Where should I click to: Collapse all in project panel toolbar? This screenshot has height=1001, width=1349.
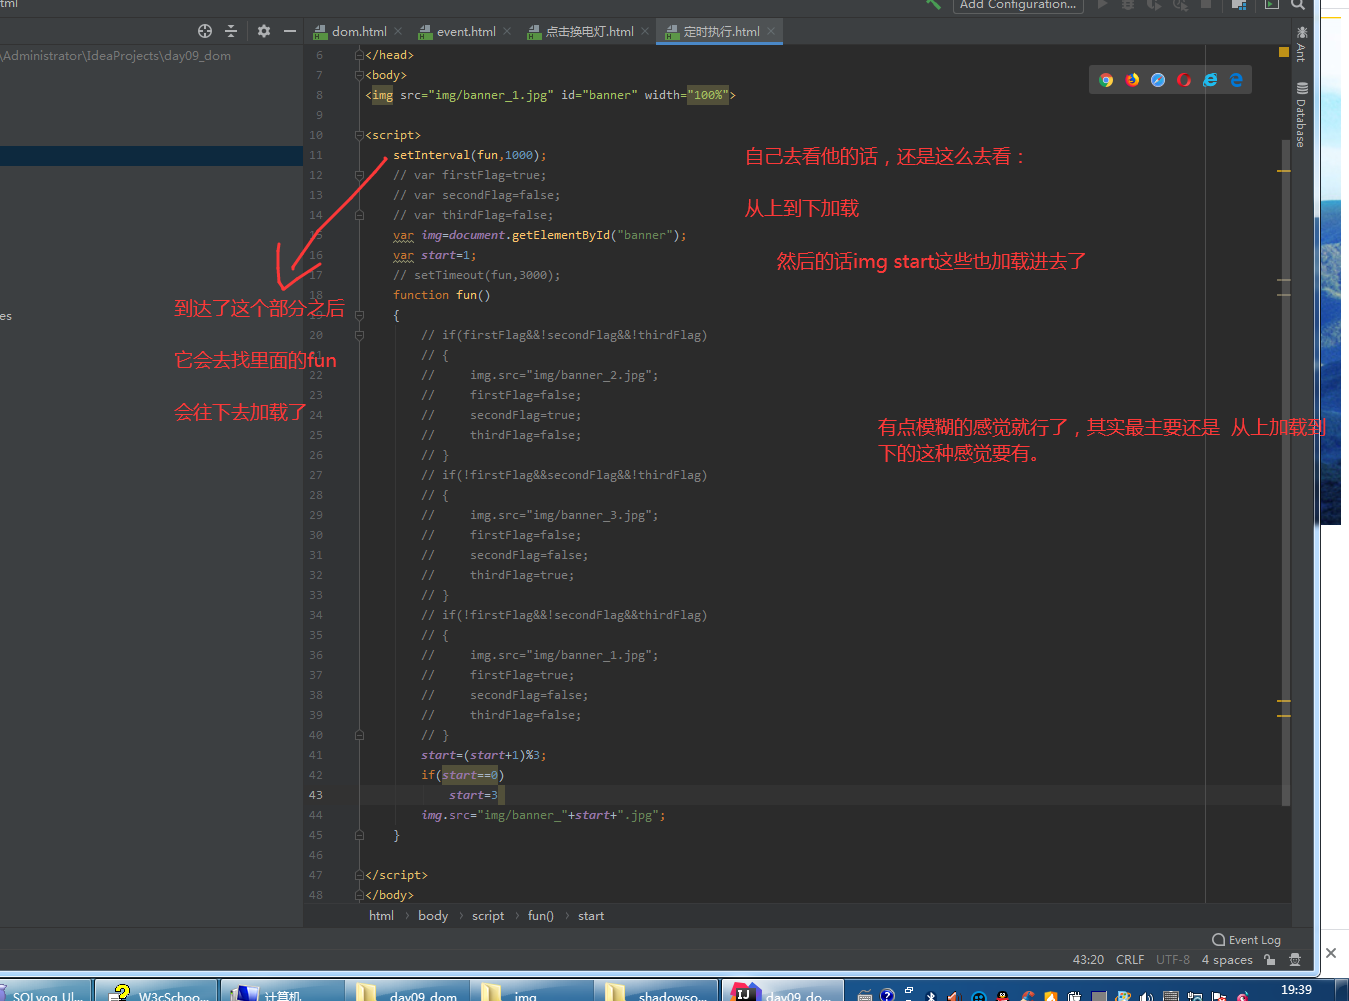(231, 31)
